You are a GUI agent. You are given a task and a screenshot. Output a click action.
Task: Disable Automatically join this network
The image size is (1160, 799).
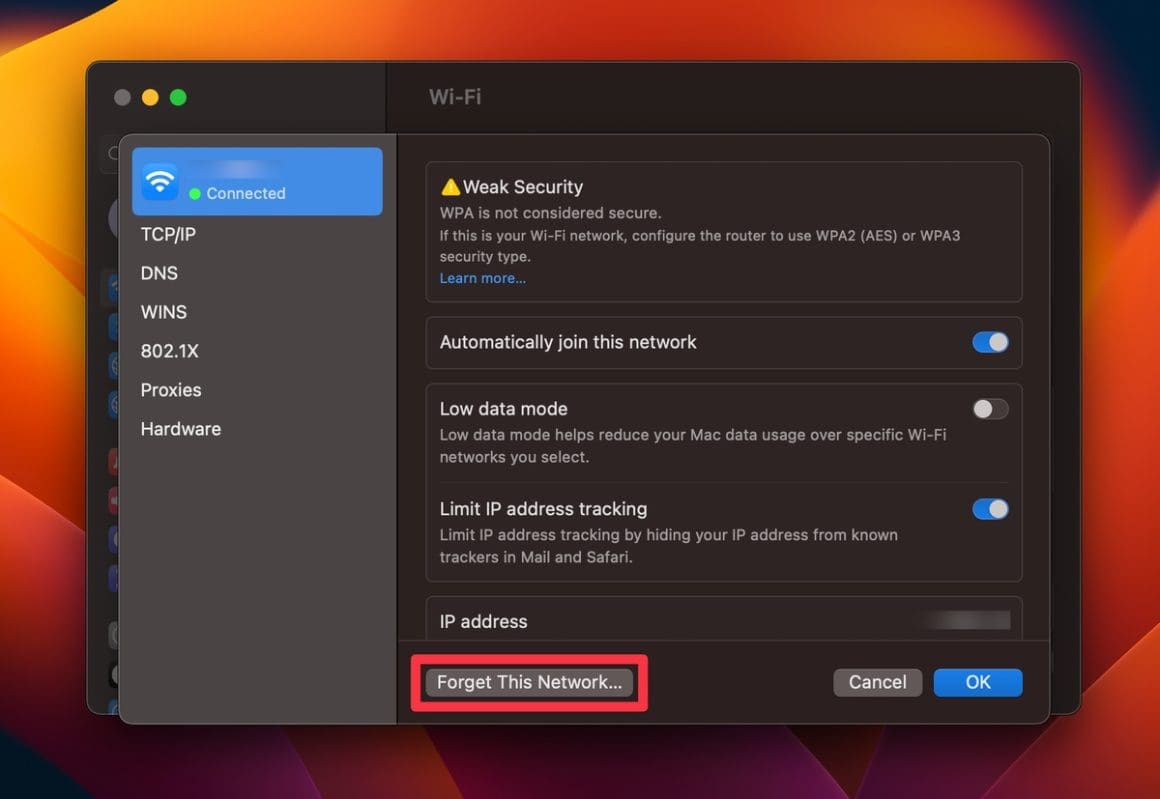990,342
